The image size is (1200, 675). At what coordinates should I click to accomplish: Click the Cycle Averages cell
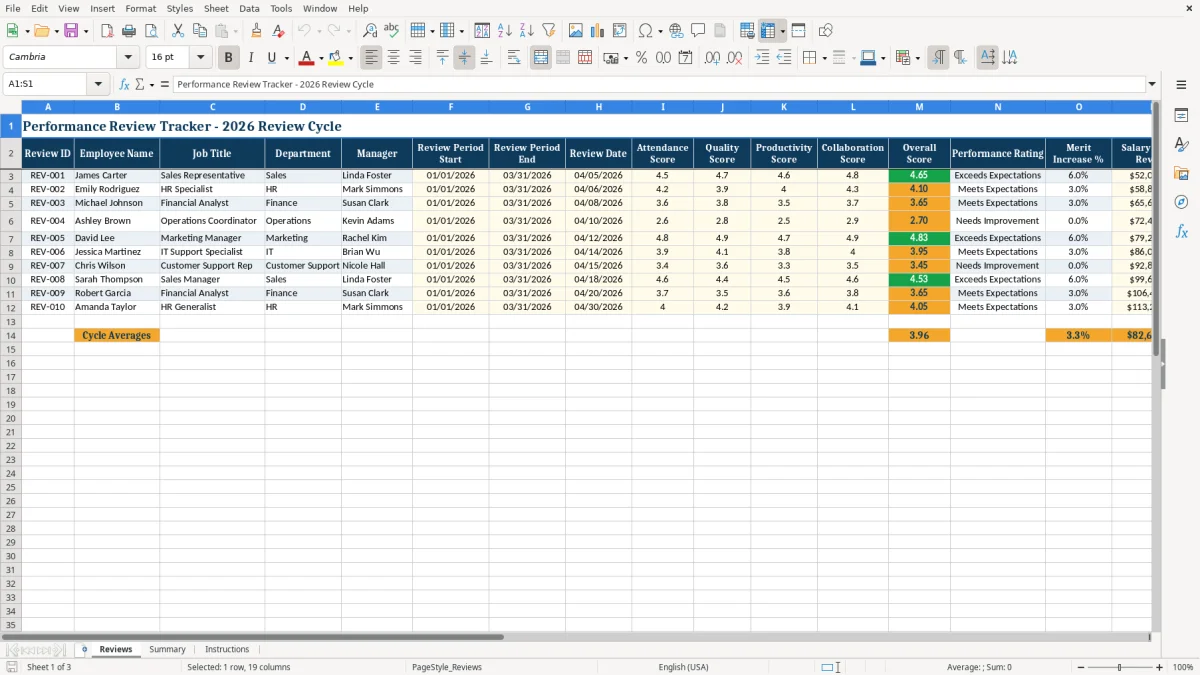coord(116,335)
